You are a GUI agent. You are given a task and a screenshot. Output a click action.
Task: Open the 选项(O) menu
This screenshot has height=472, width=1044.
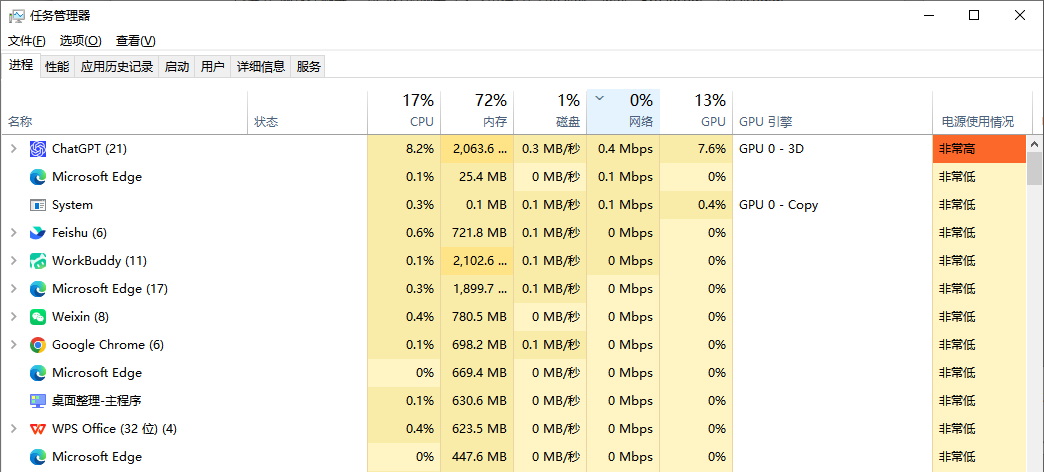coord(81,41)
